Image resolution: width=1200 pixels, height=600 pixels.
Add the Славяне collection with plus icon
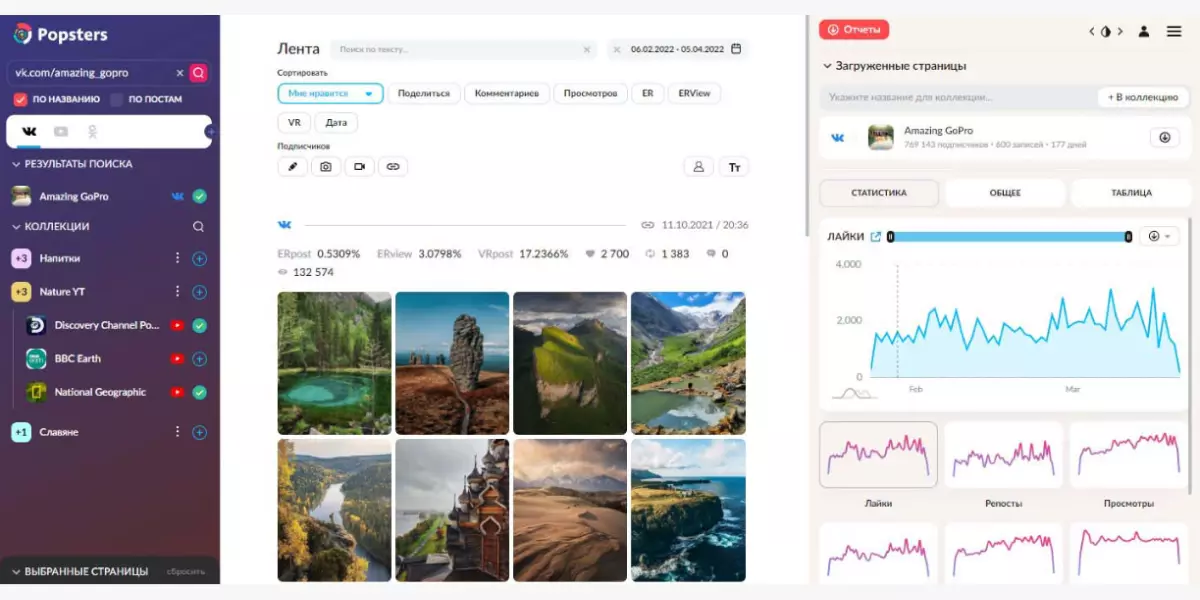(x=199, y=432)
